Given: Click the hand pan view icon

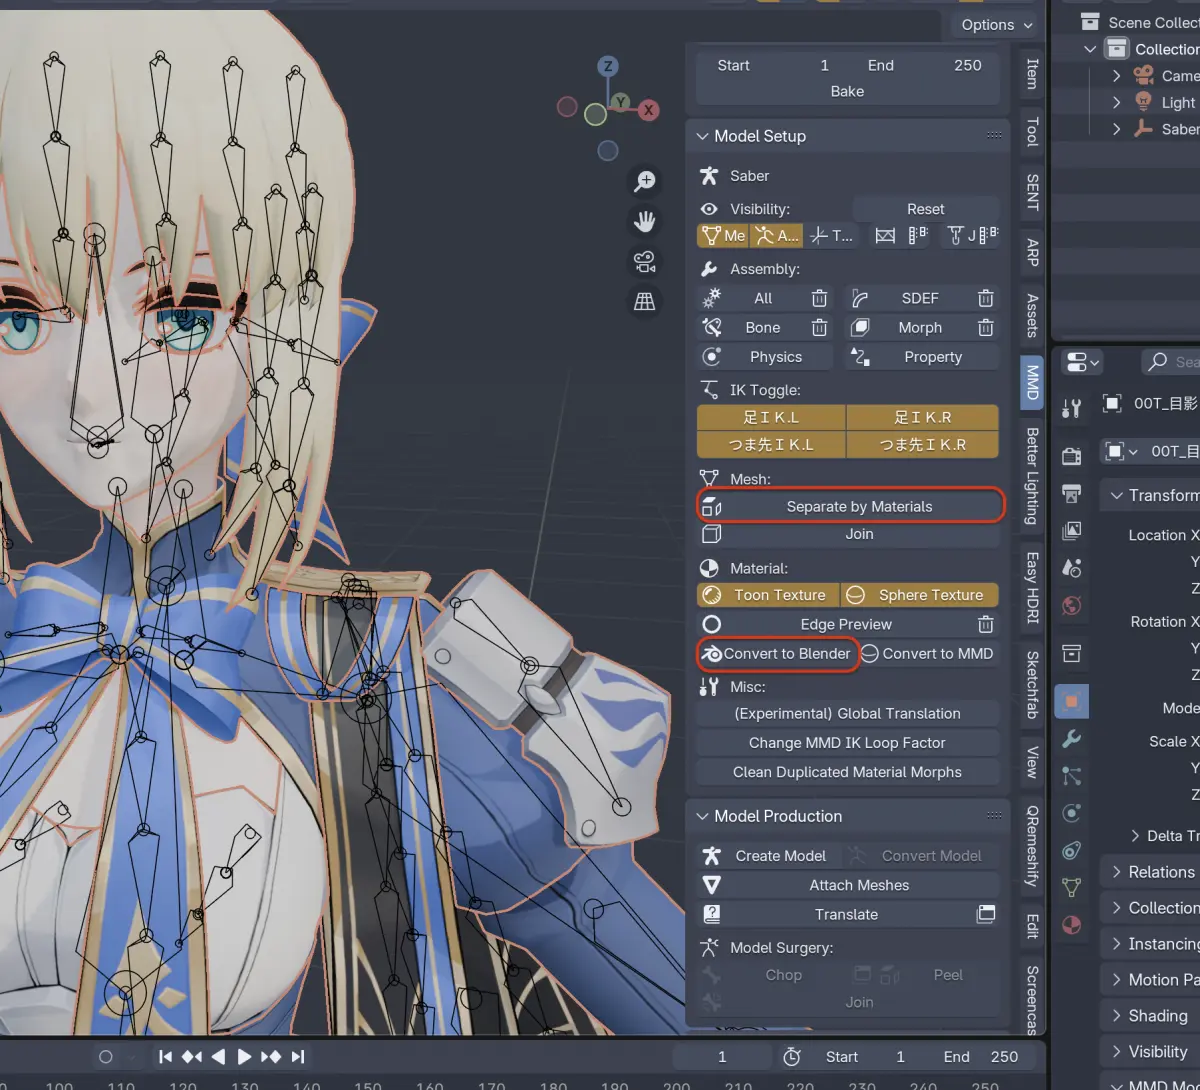Looking at the screenshot, I should pos(645,221).
